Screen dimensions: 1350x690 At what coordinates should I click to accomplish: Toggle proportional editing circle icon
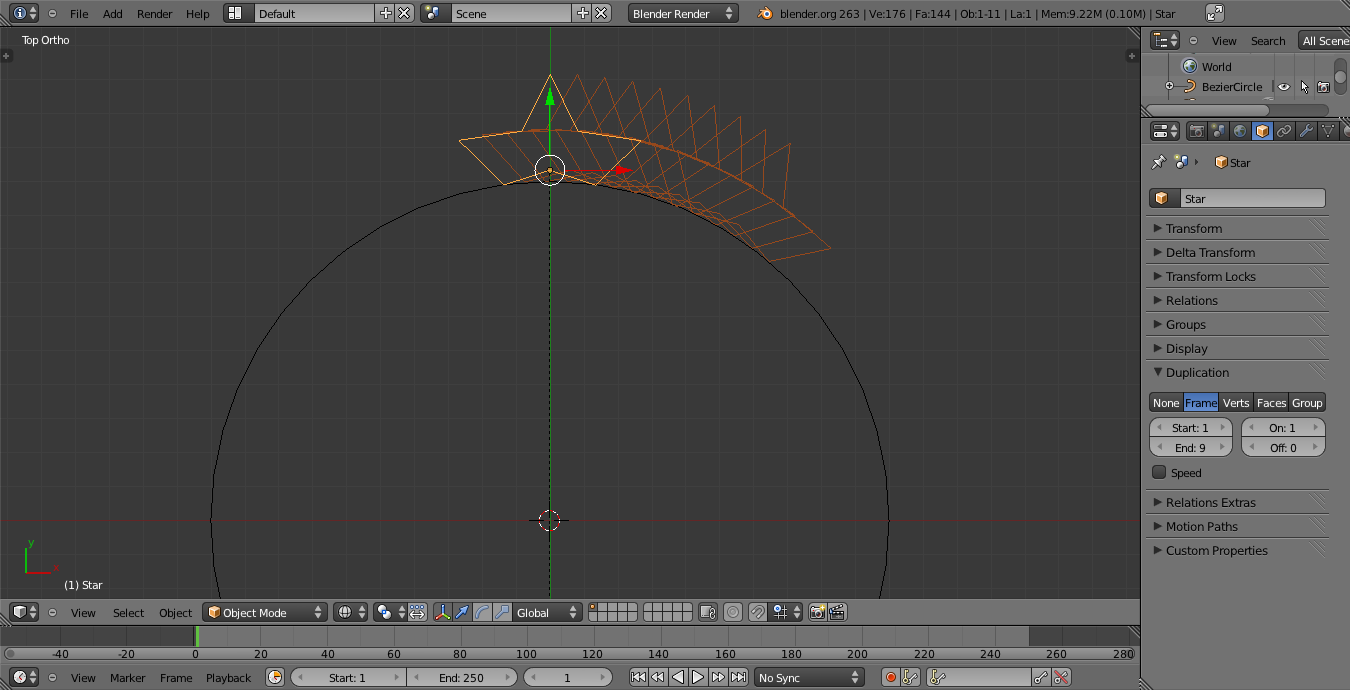point(733,612)
